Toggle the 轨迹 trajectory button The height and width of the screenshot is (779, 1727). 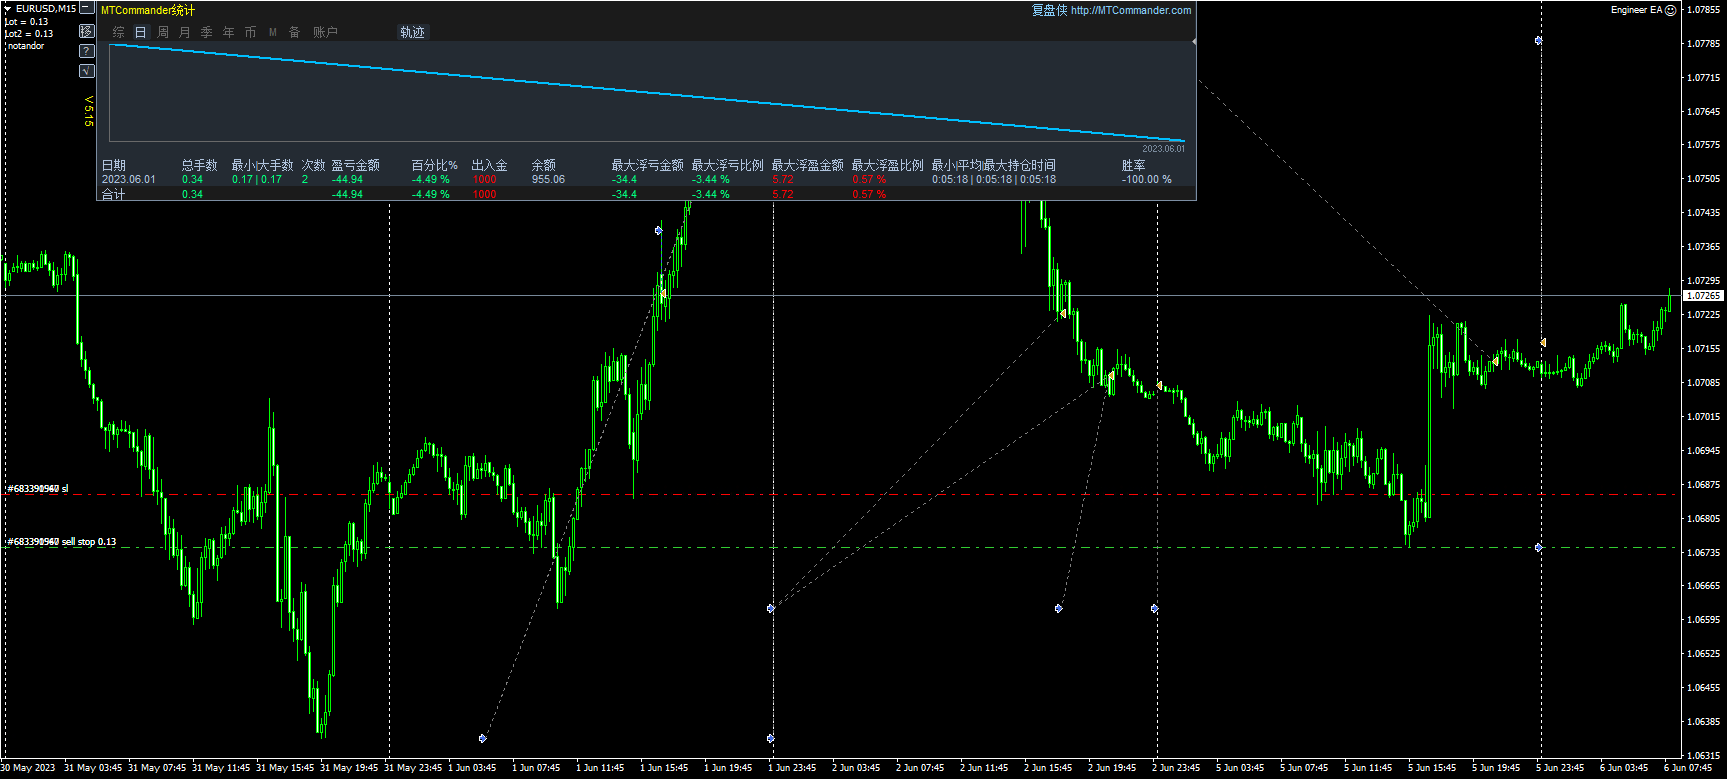413,32
